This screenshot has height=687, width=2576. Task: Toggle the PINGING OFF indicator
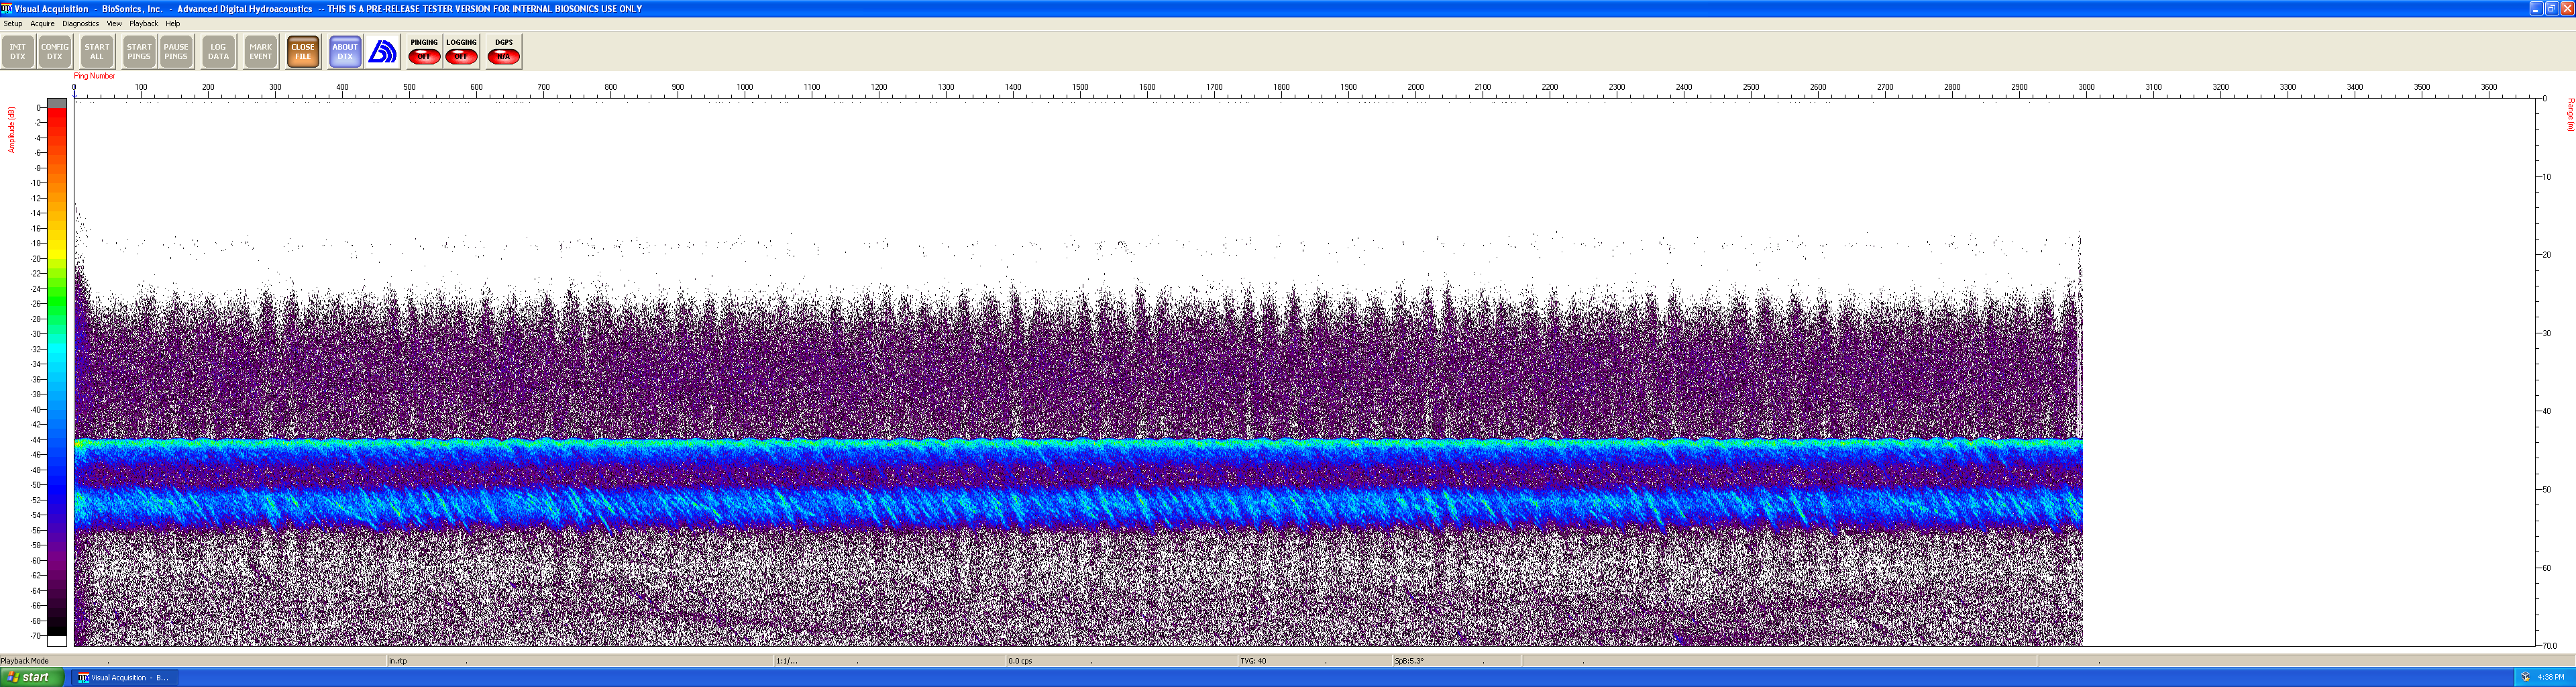[x=424, y=52]
